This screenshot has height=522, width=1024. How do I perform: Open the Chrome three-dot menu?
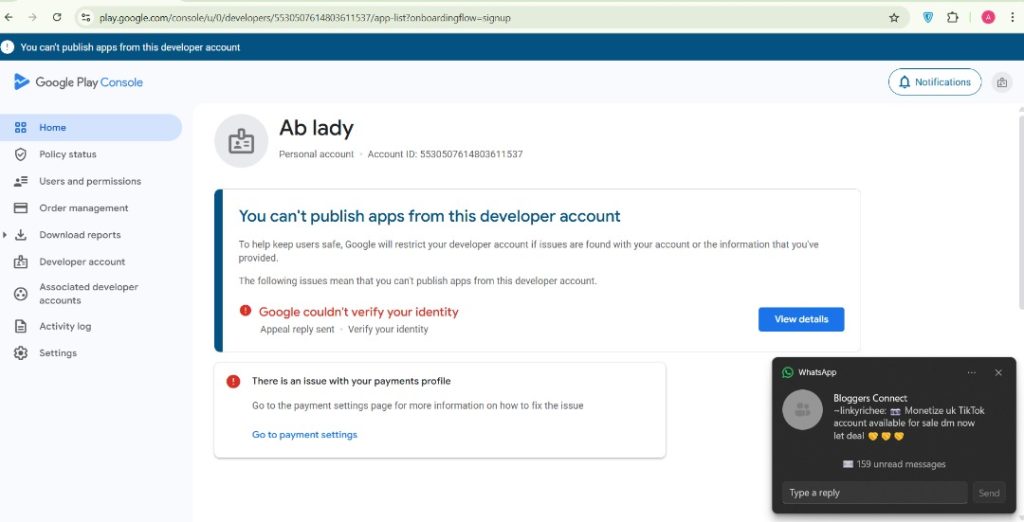[1011, 17]
